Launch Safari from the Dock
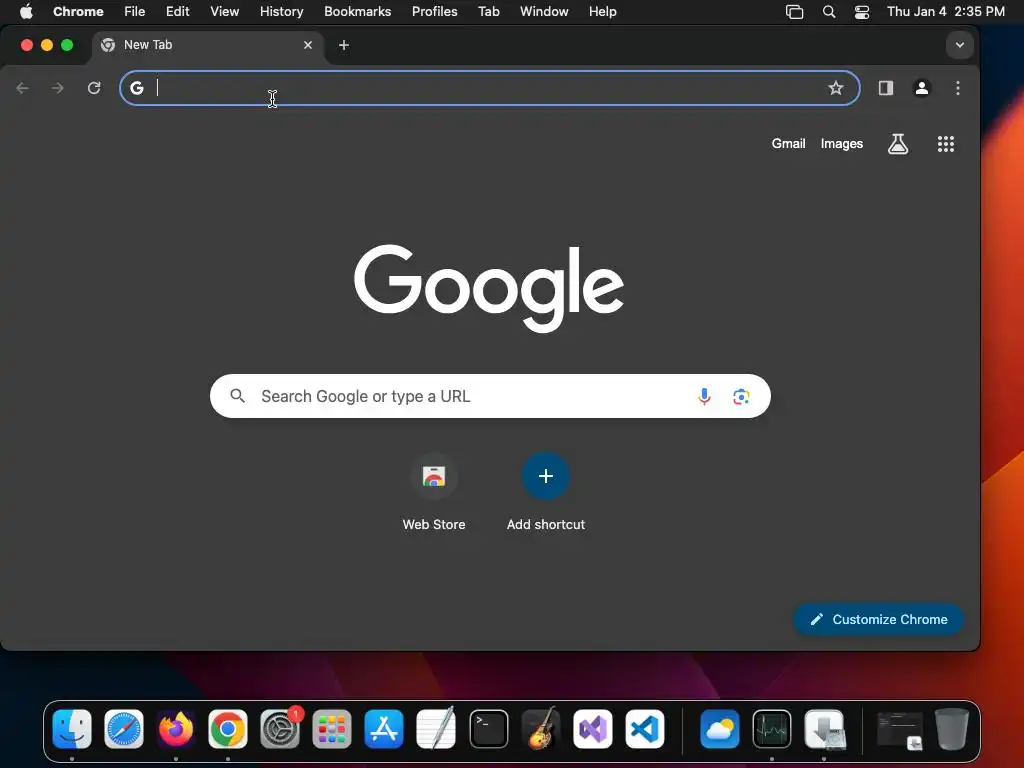Image resolution: width=1024 pixels, height=768 pixels. point(123,729)
